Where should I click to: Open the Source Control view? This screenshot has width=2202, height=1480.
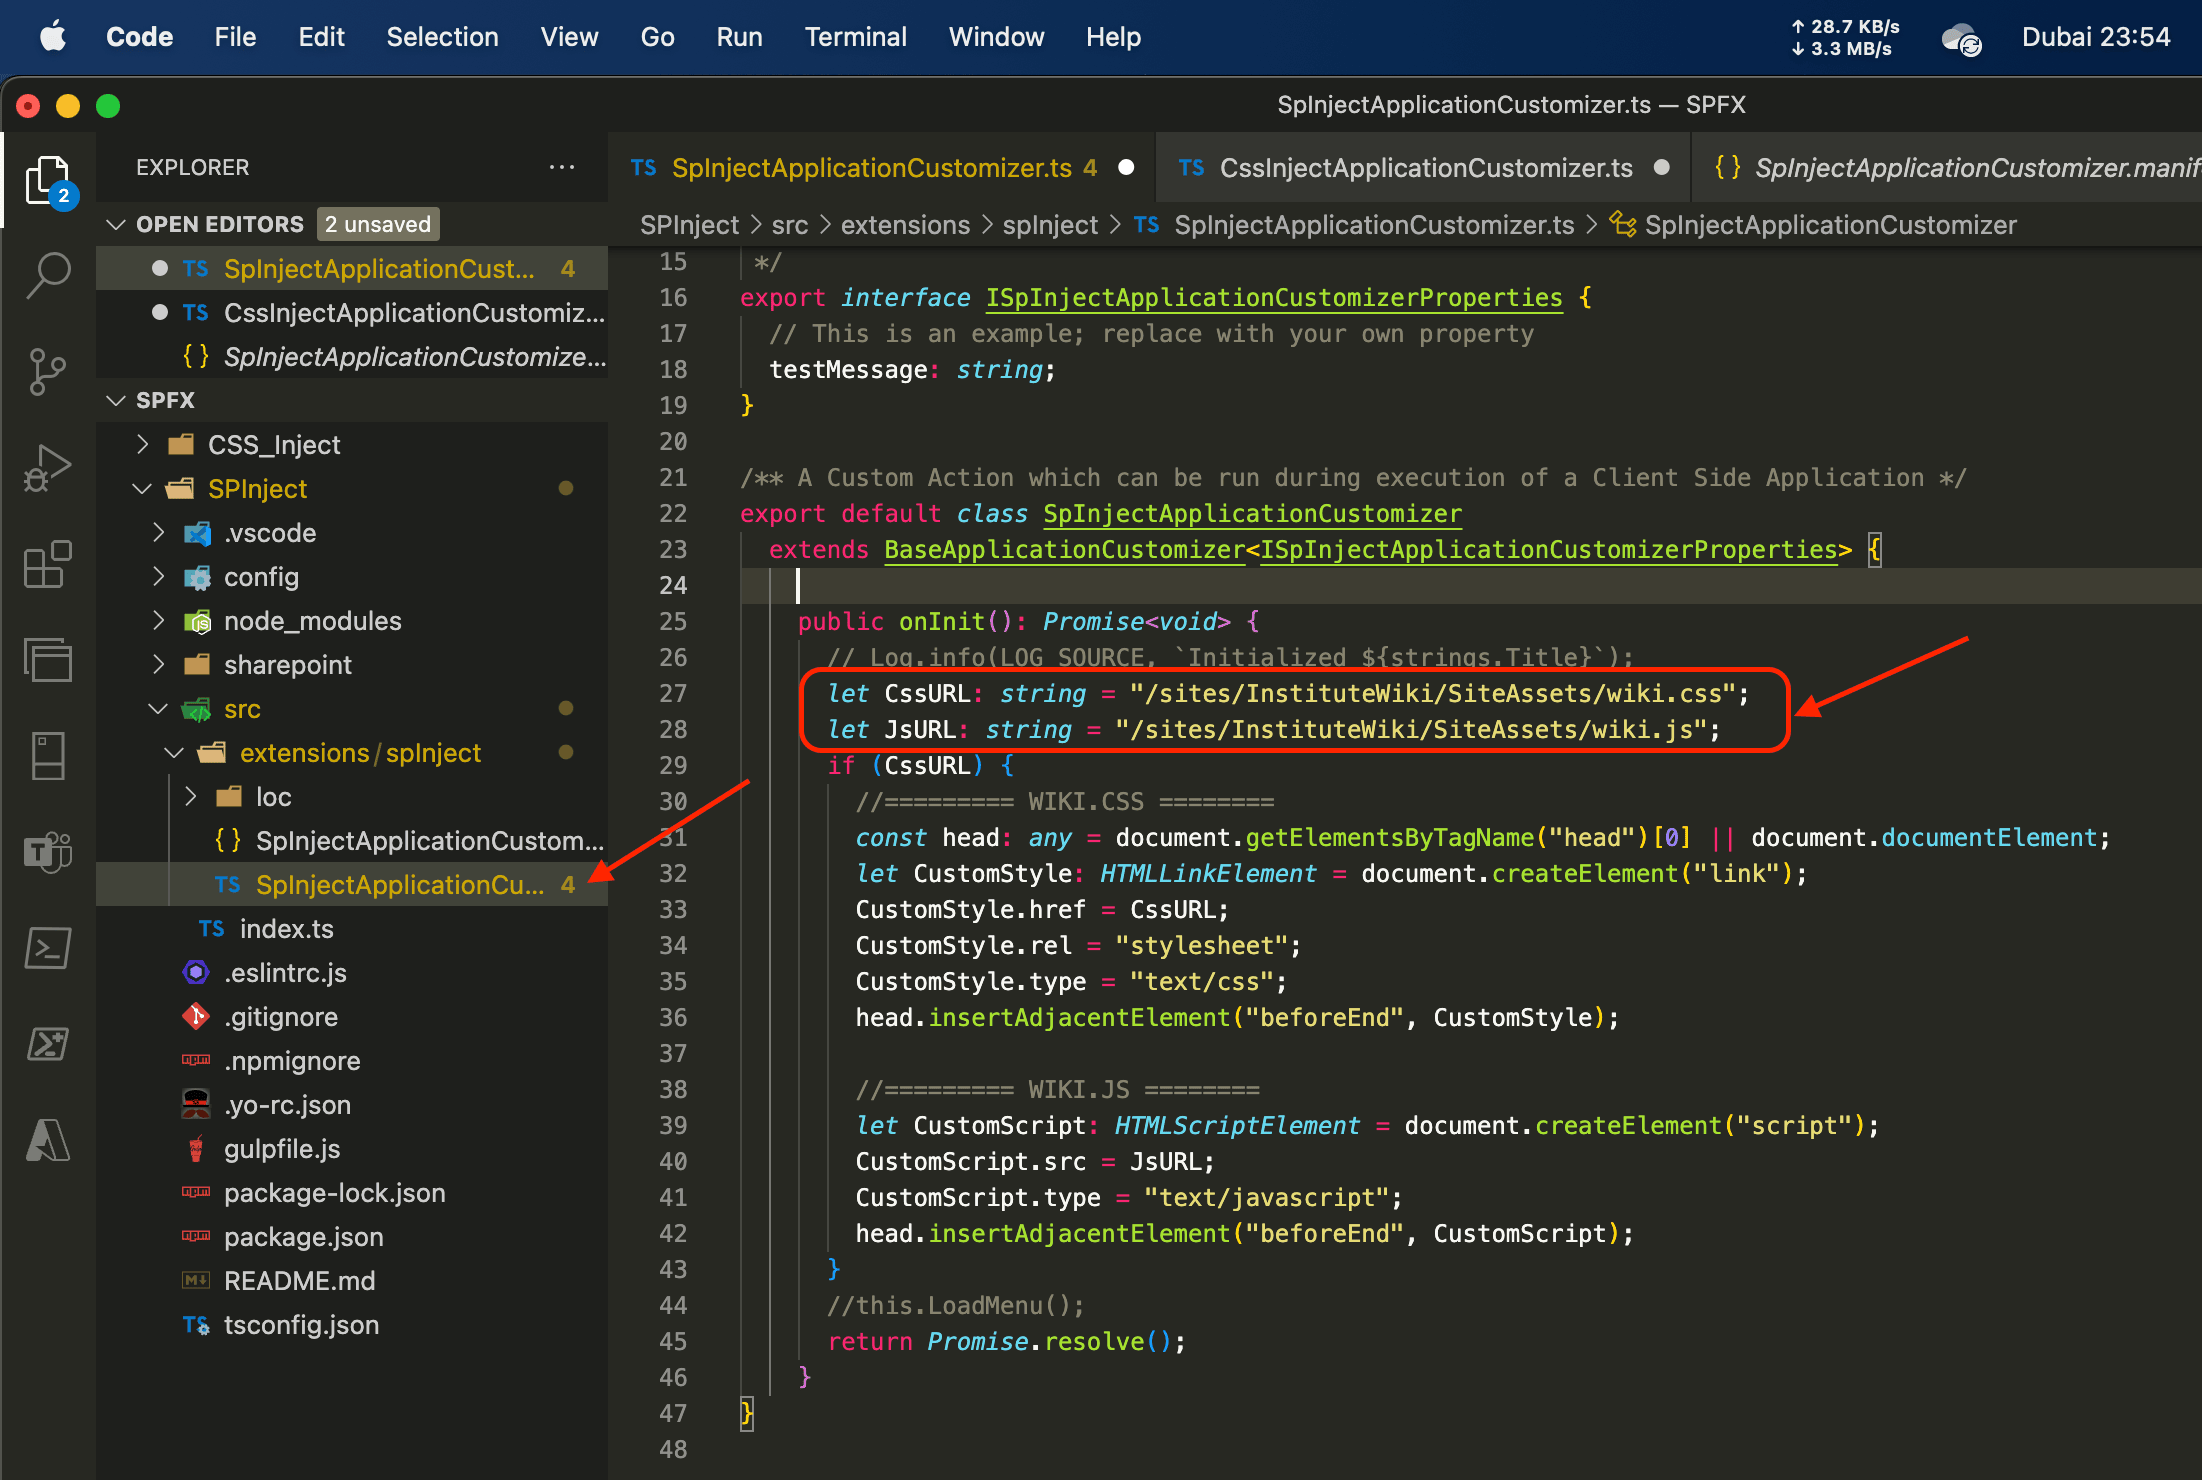pyautogui.click(x=48, y=371)
